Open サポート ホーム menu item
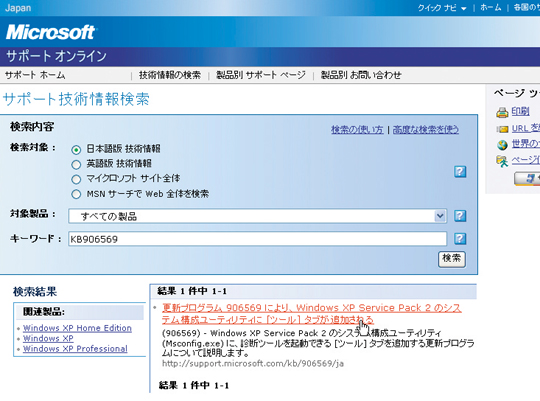Viewport: 540px width, 401px height. pyautogui.click(x=35, y=75)
